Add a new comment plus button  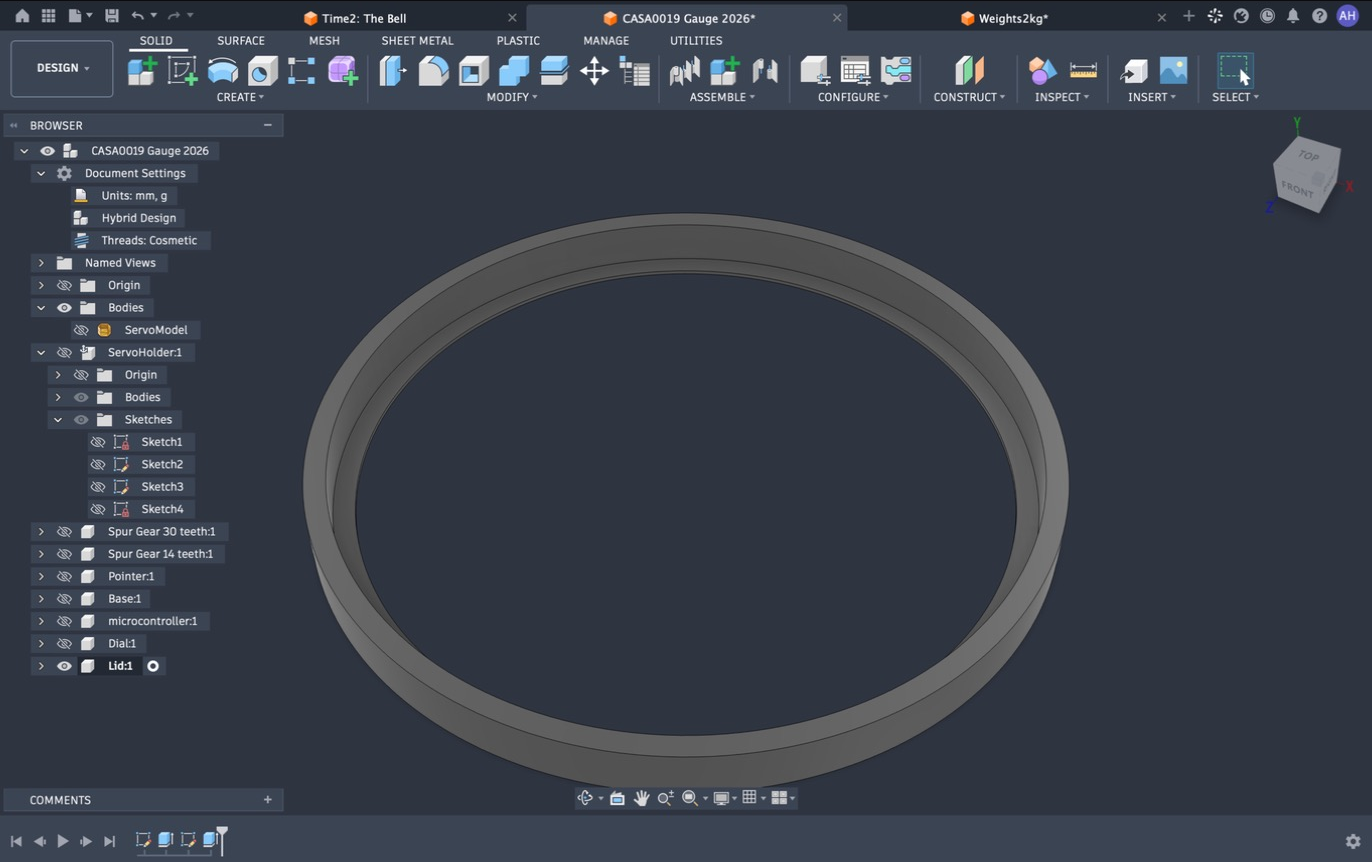[267, 800]
